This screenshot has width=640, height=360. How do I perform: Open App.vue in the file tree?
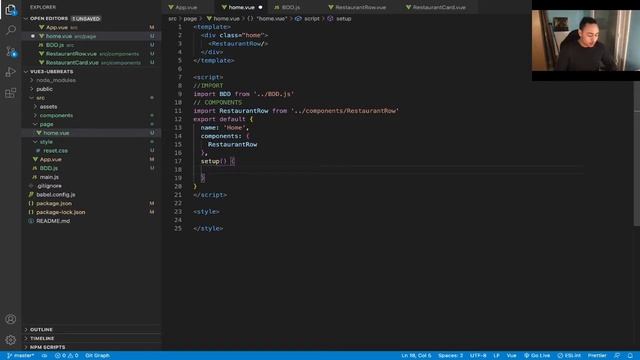tap(91, 160)
